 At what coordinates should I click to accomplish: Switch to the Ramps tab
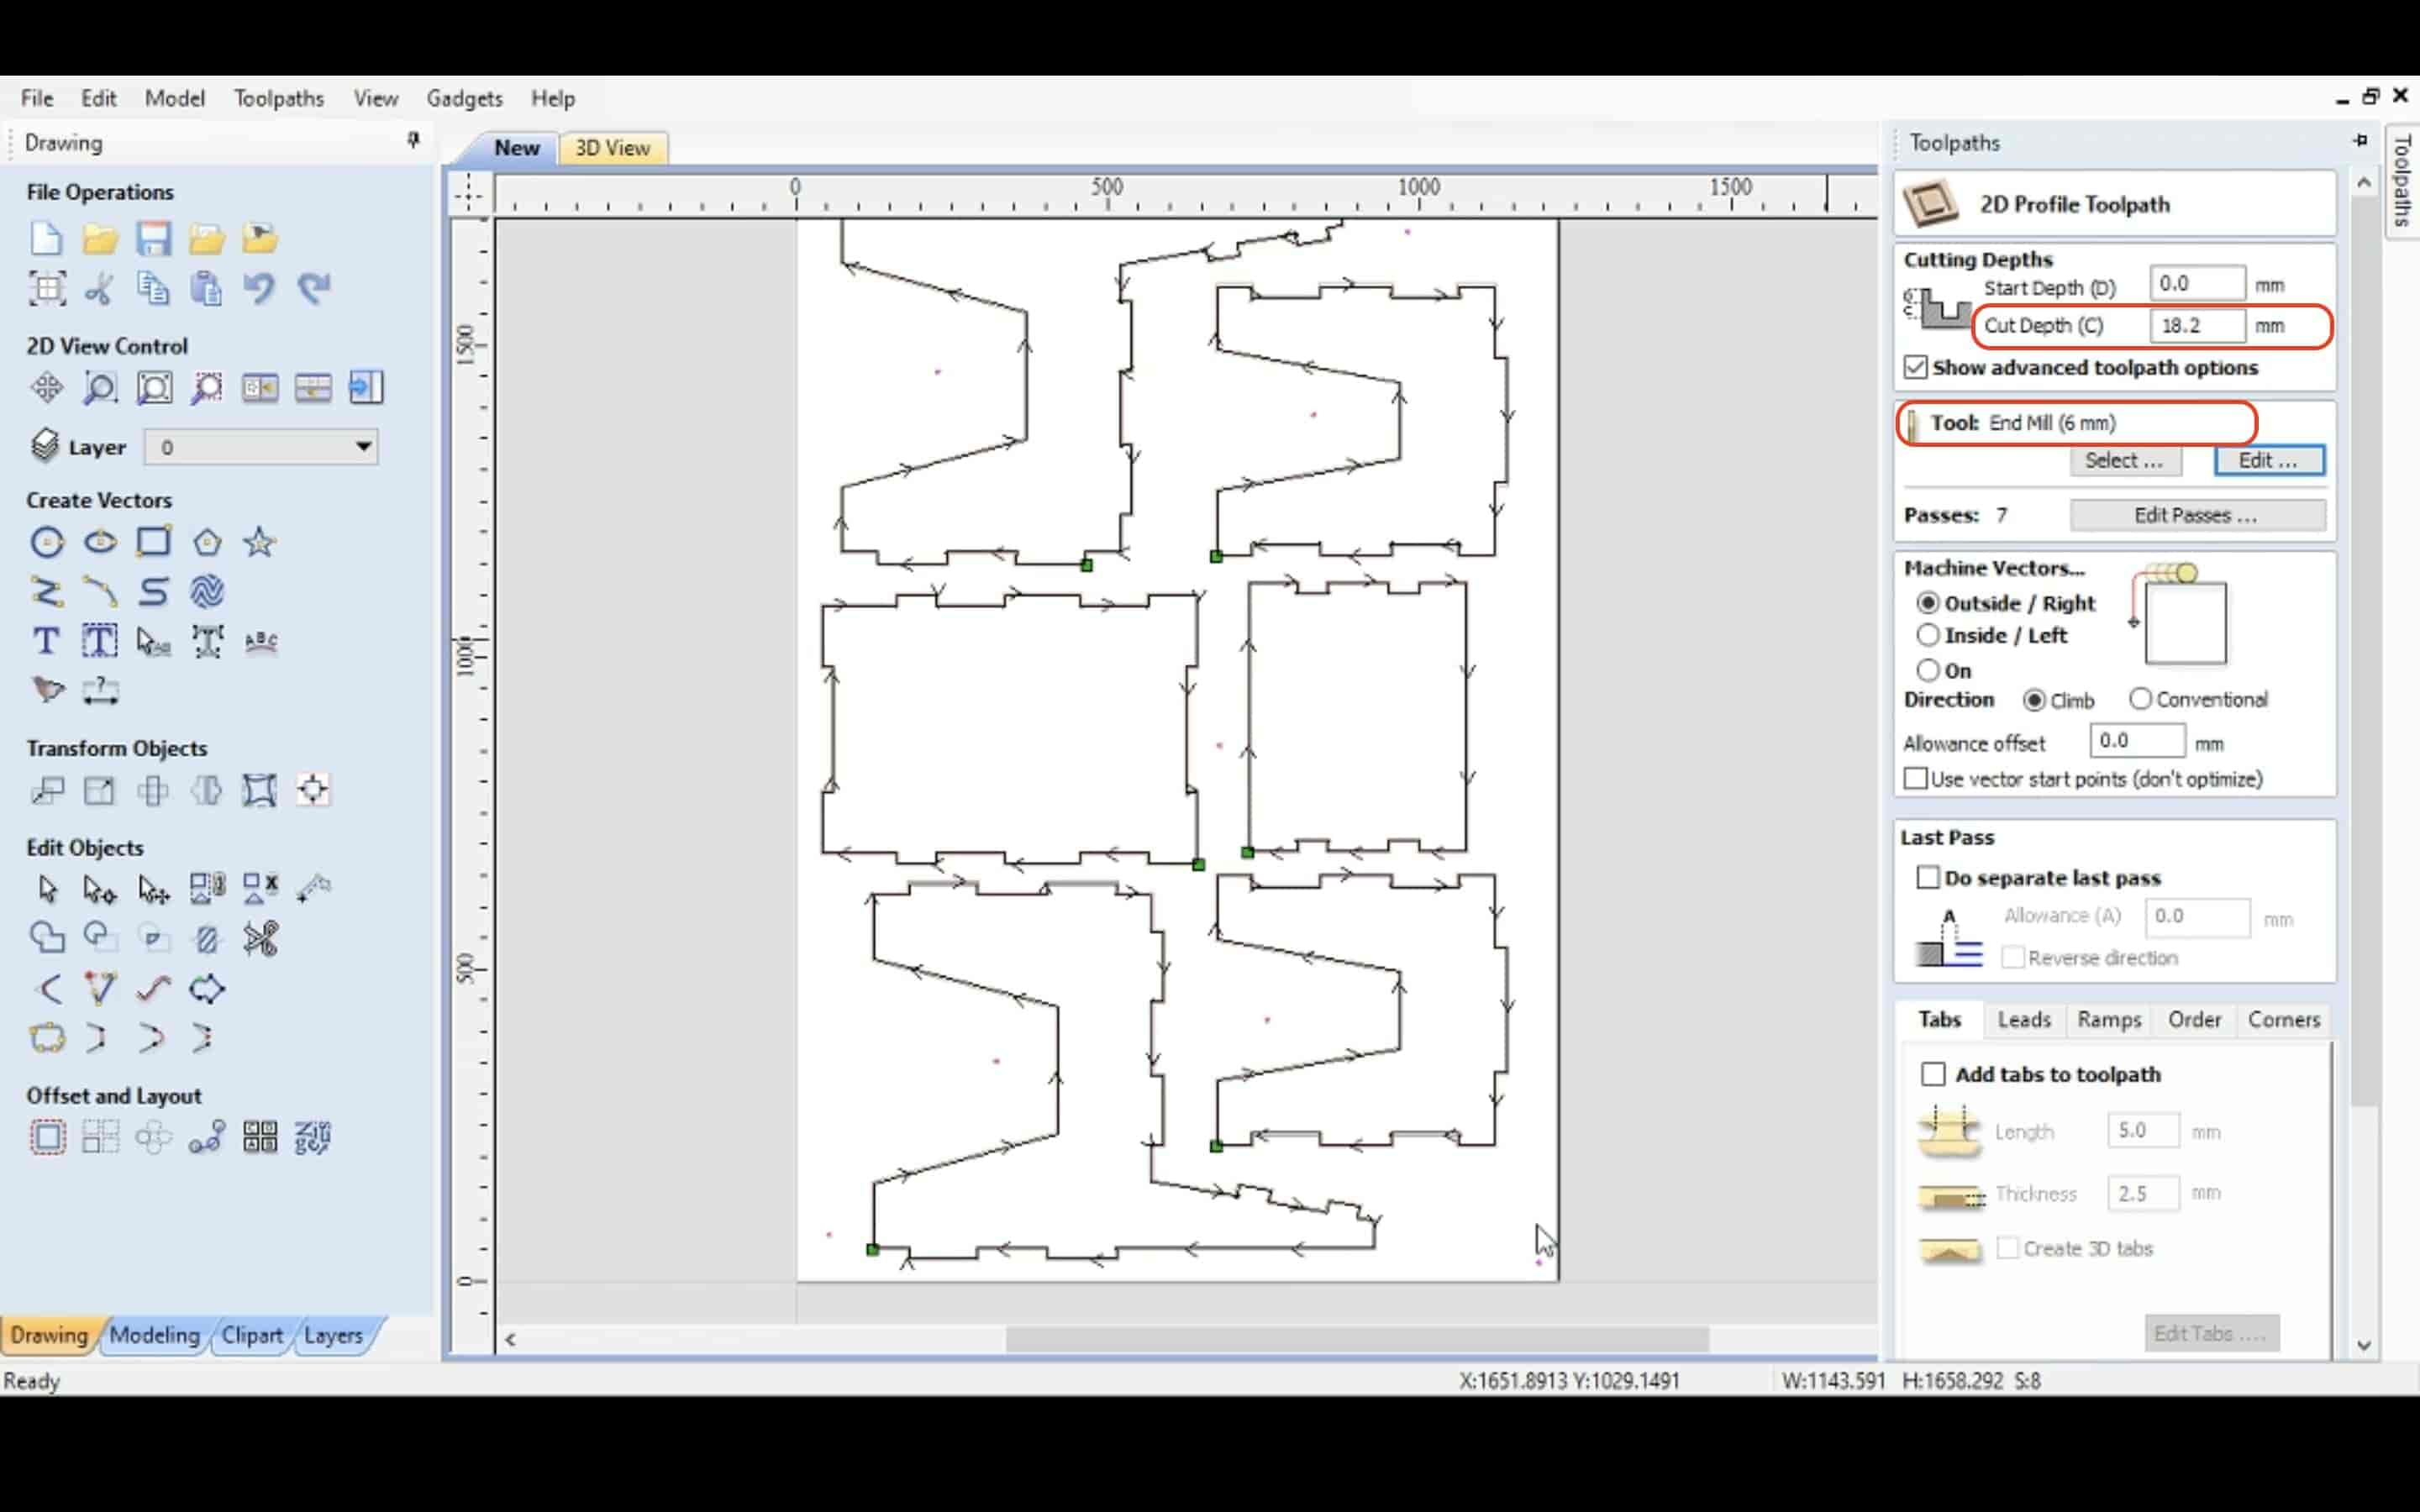[x=2109, y=1019]
